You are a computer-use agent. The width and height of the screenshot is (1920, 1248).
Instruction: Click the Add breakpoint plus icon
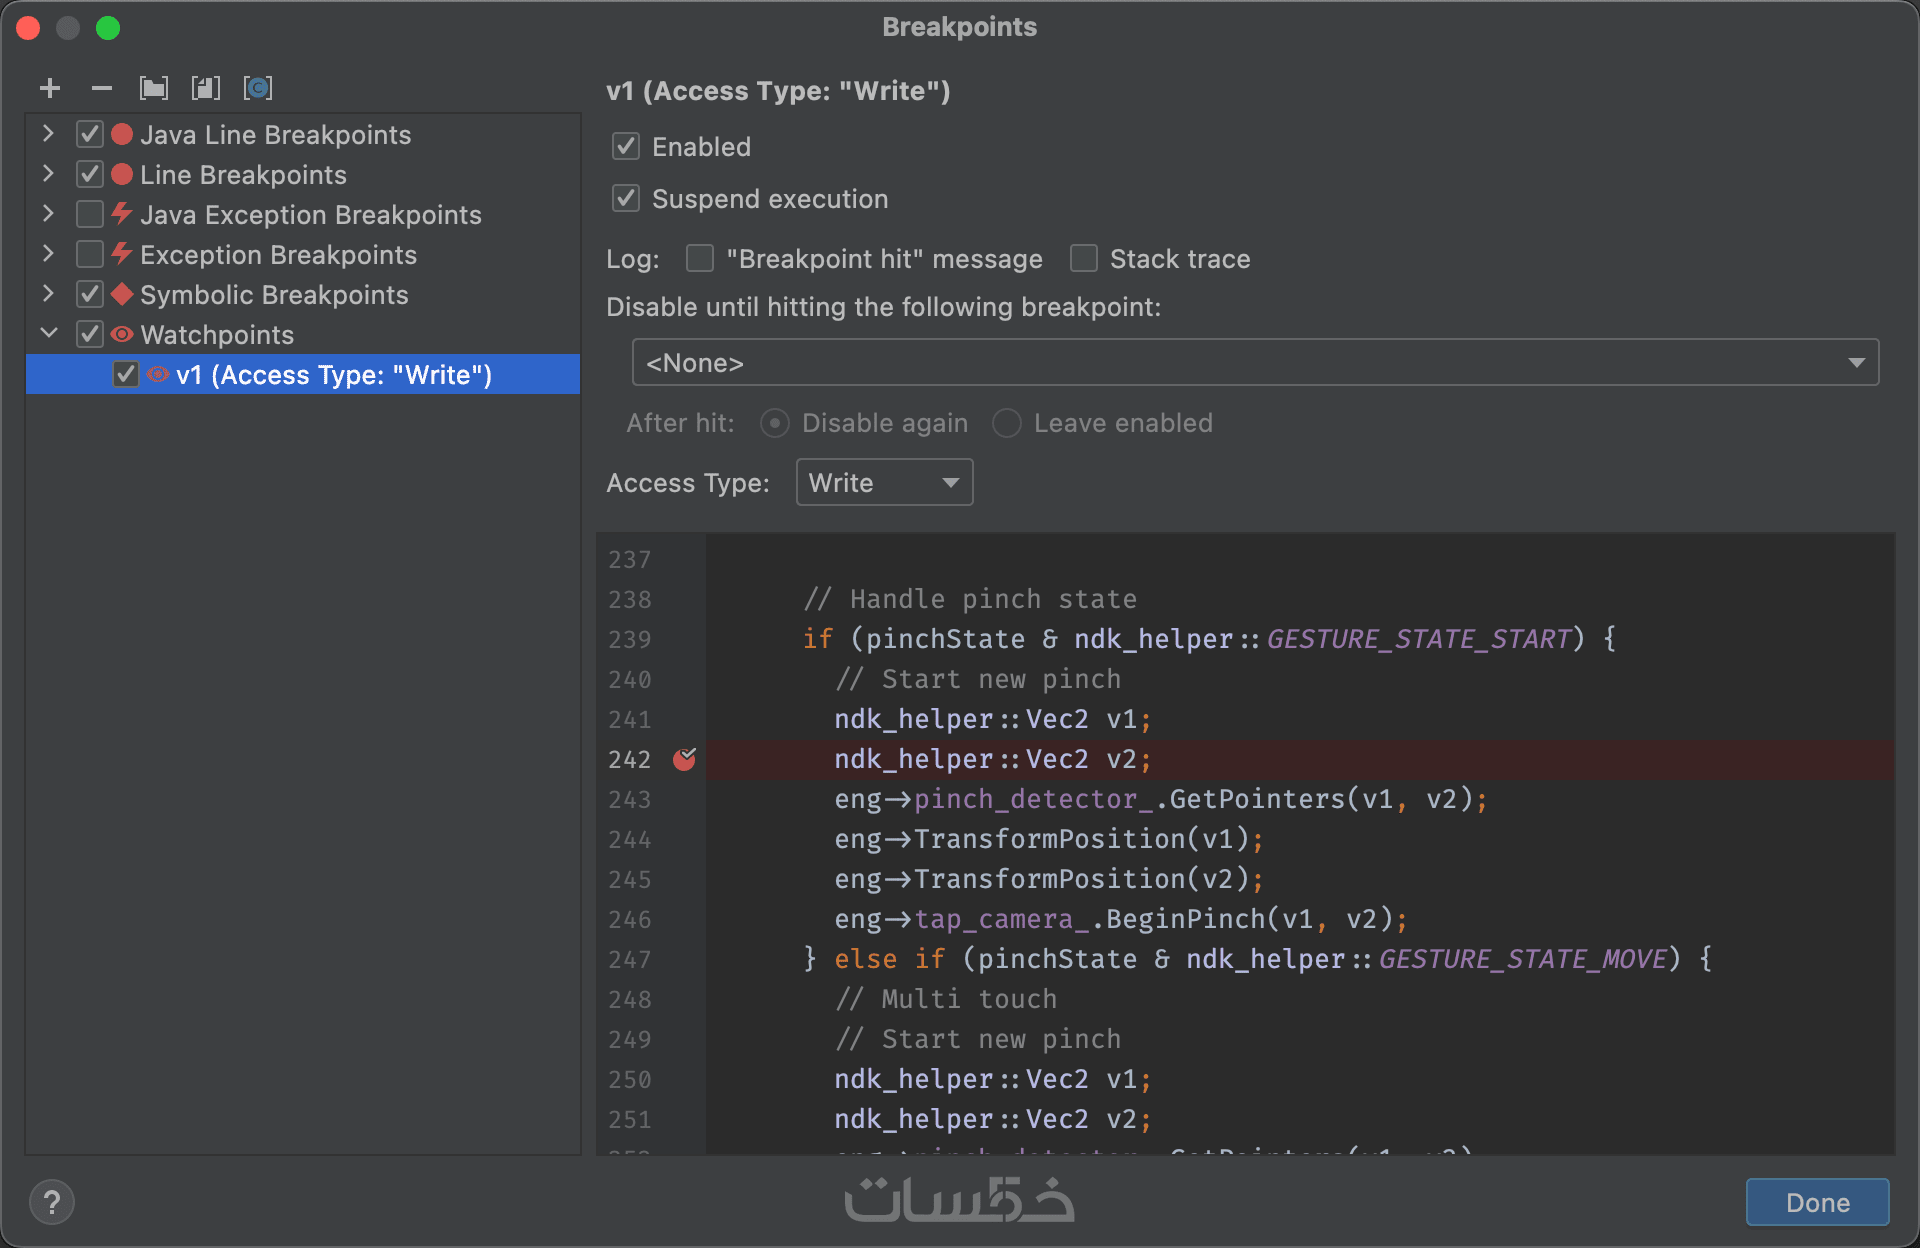pyautogui.click(x=50, y=89)
